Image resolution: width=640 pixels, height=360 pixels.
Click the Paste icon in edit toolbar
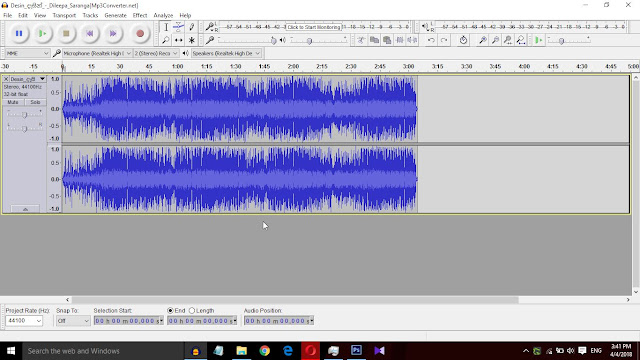coord(387,40)
